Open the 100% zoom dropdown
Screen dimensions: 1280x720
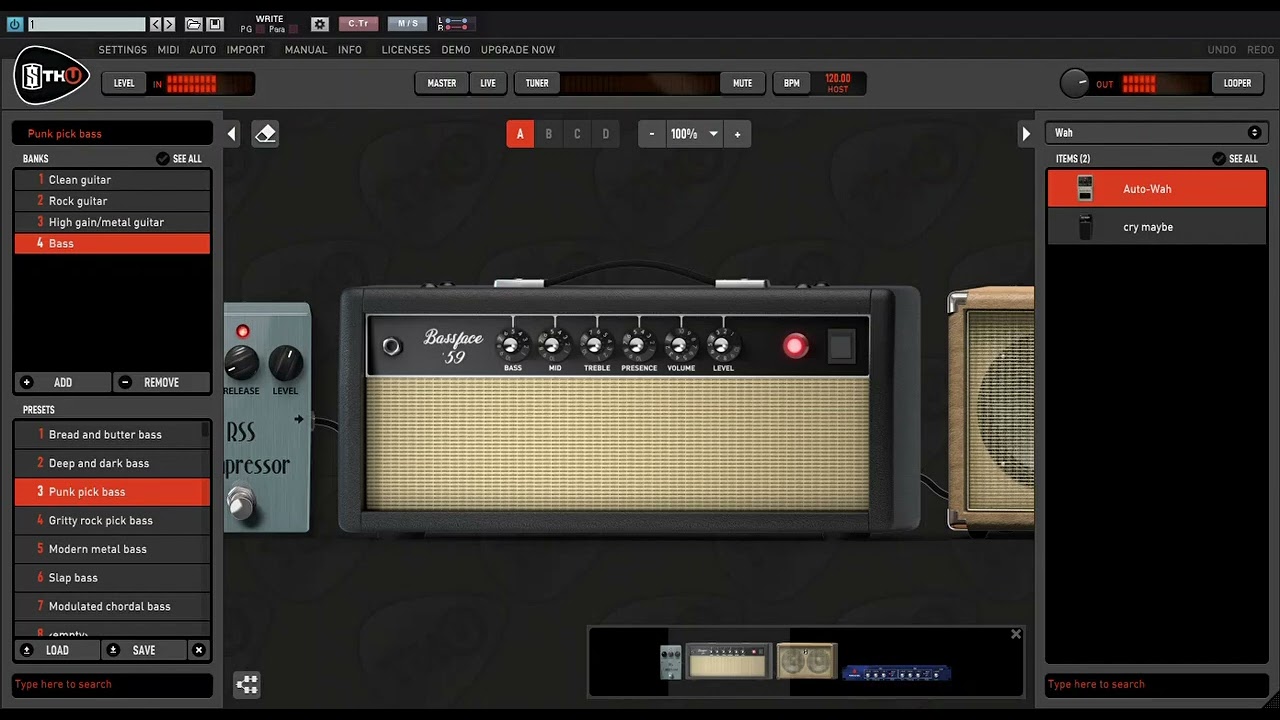pyautogui.click(x=695, y=134)
